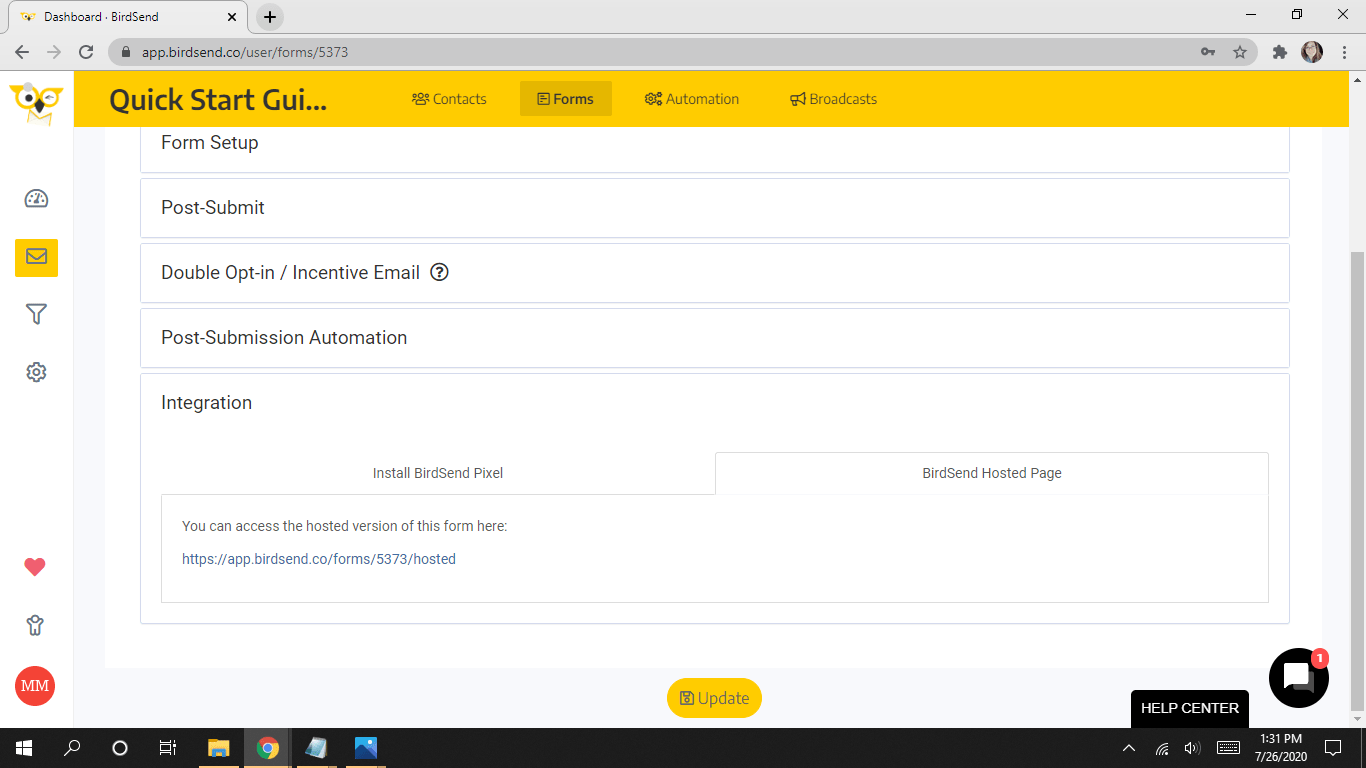The height and width of the screenshot is (768, 1366).
Task: Open the chat bubble widget
Action: [1298, 677]
